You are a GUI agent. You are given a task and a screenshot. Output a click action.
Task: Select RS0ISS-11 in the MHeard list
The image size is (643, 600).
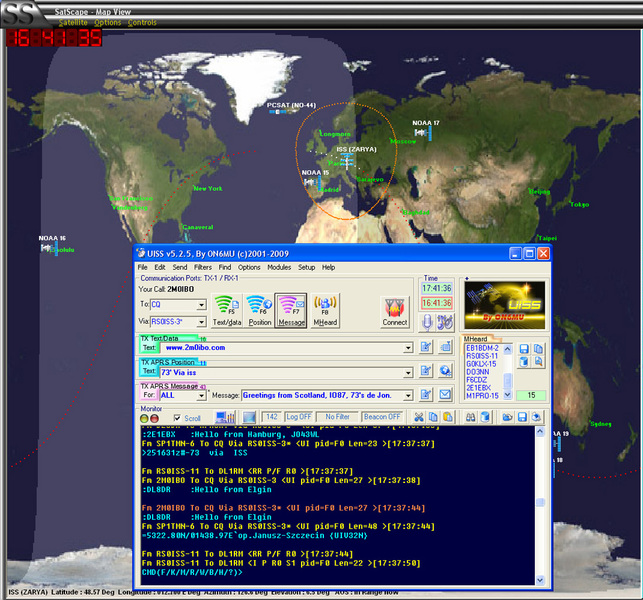pos(481,356)
